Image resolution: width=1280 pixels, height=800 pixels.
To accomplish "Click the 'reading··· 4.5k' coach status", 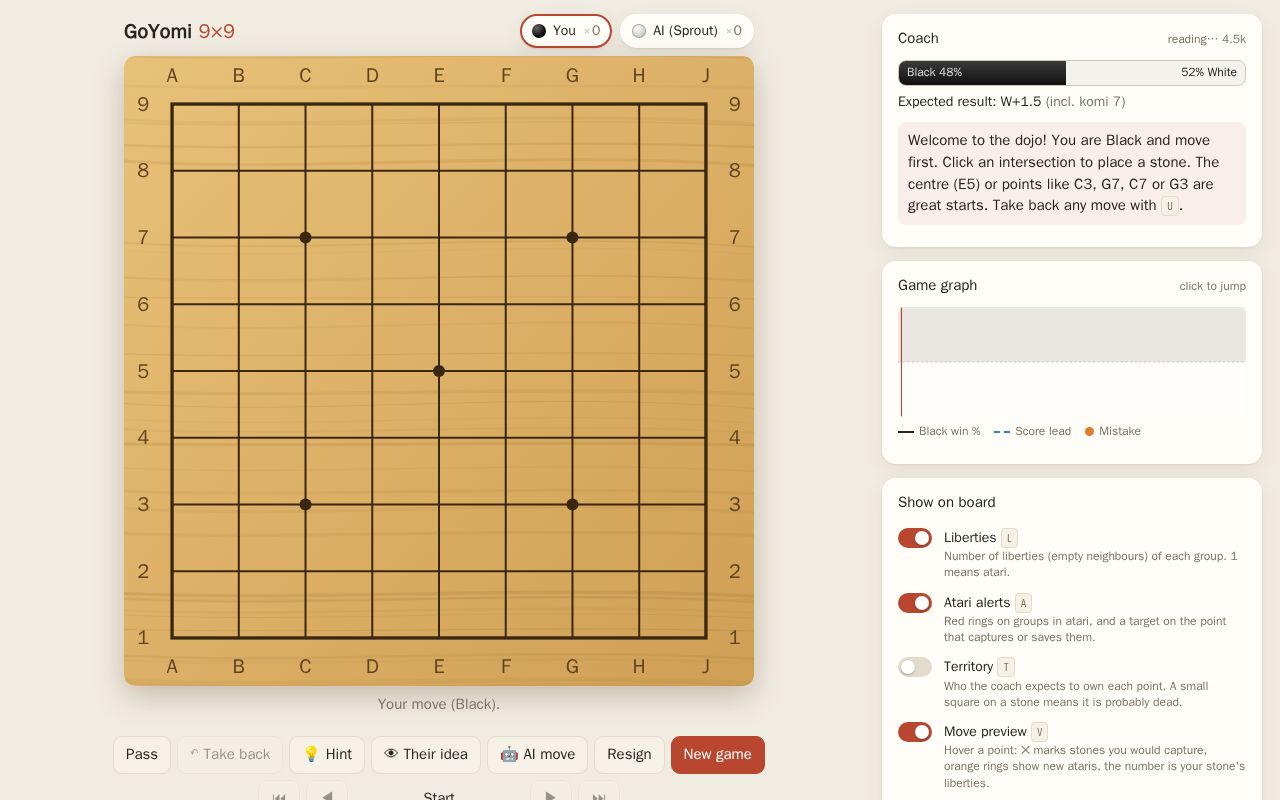I will click(x=1206, y=39).
